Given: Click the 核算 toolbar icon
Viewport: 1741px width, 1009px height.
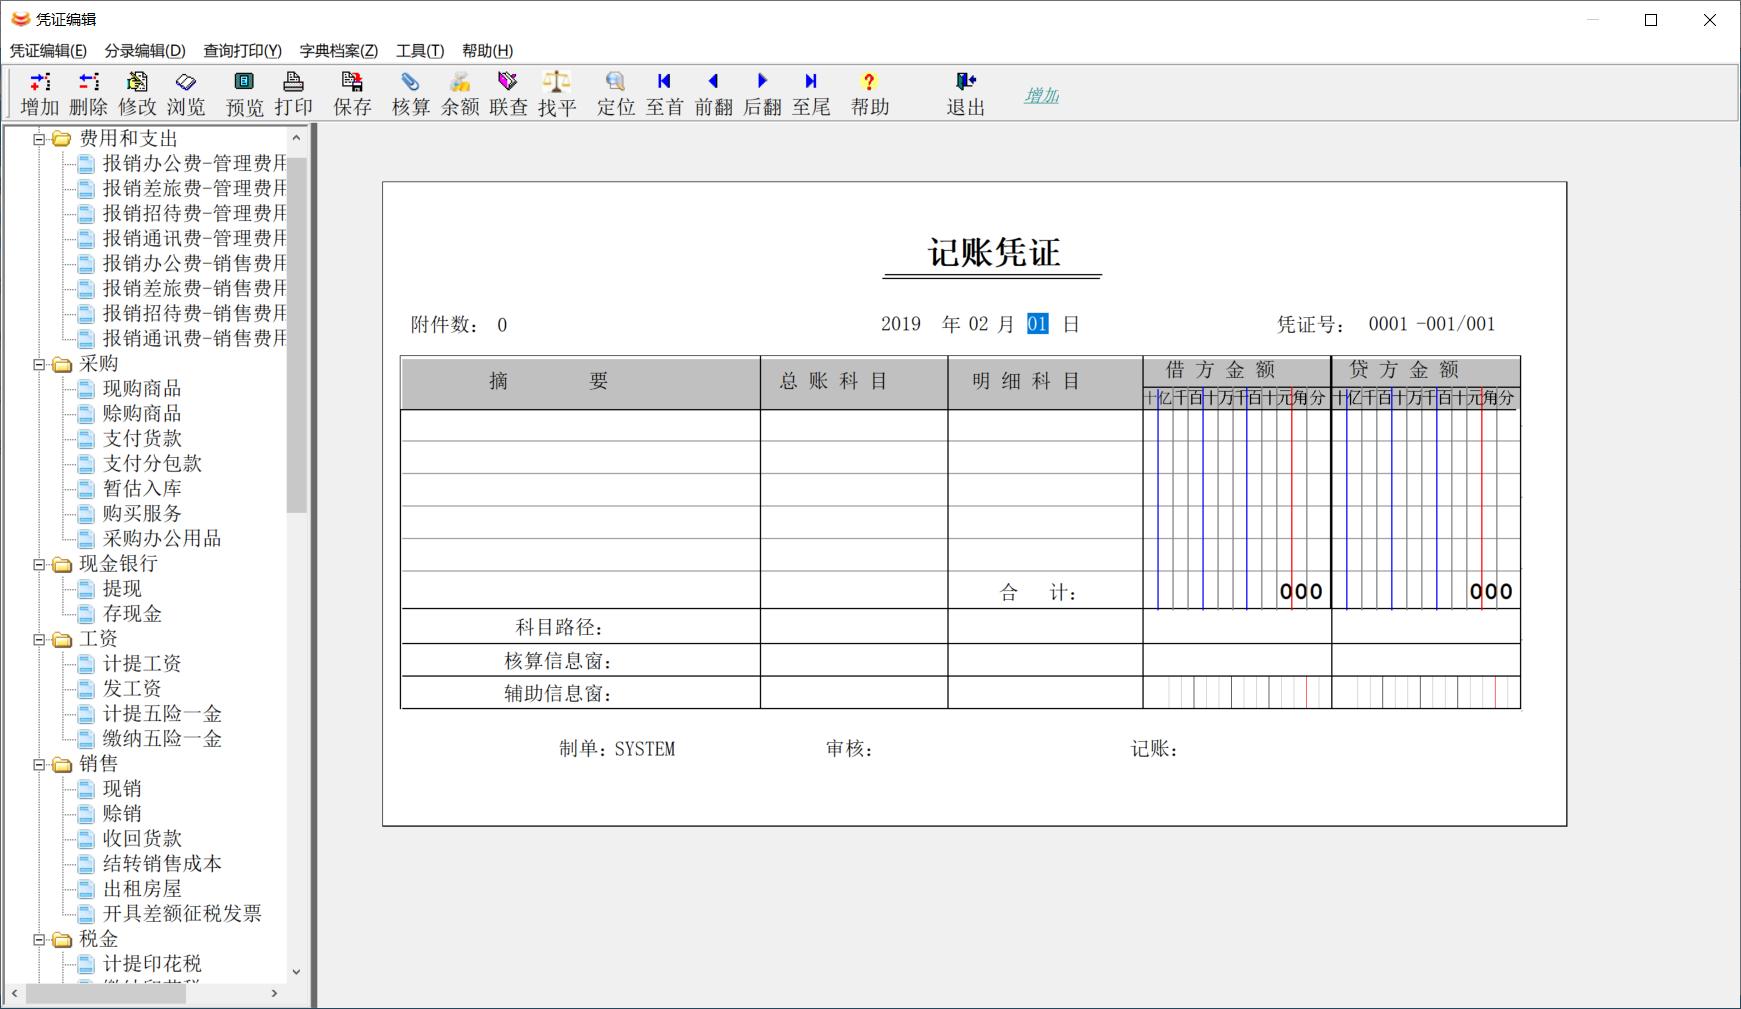Looking at the screenshot, I should [x=411, y=93].
